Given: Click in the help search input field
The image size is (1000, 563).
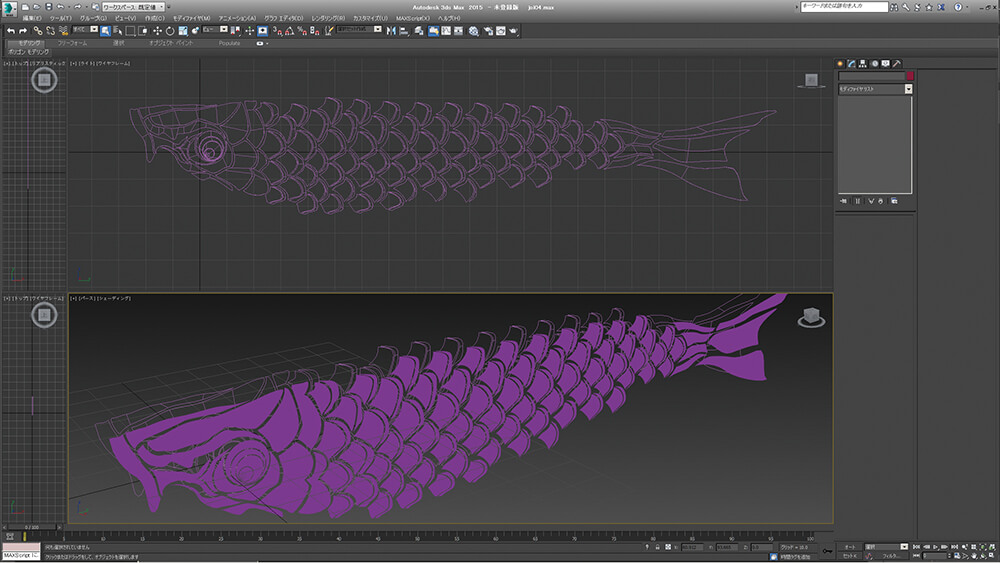Looking at the screenshot, I should coord(844,6).
